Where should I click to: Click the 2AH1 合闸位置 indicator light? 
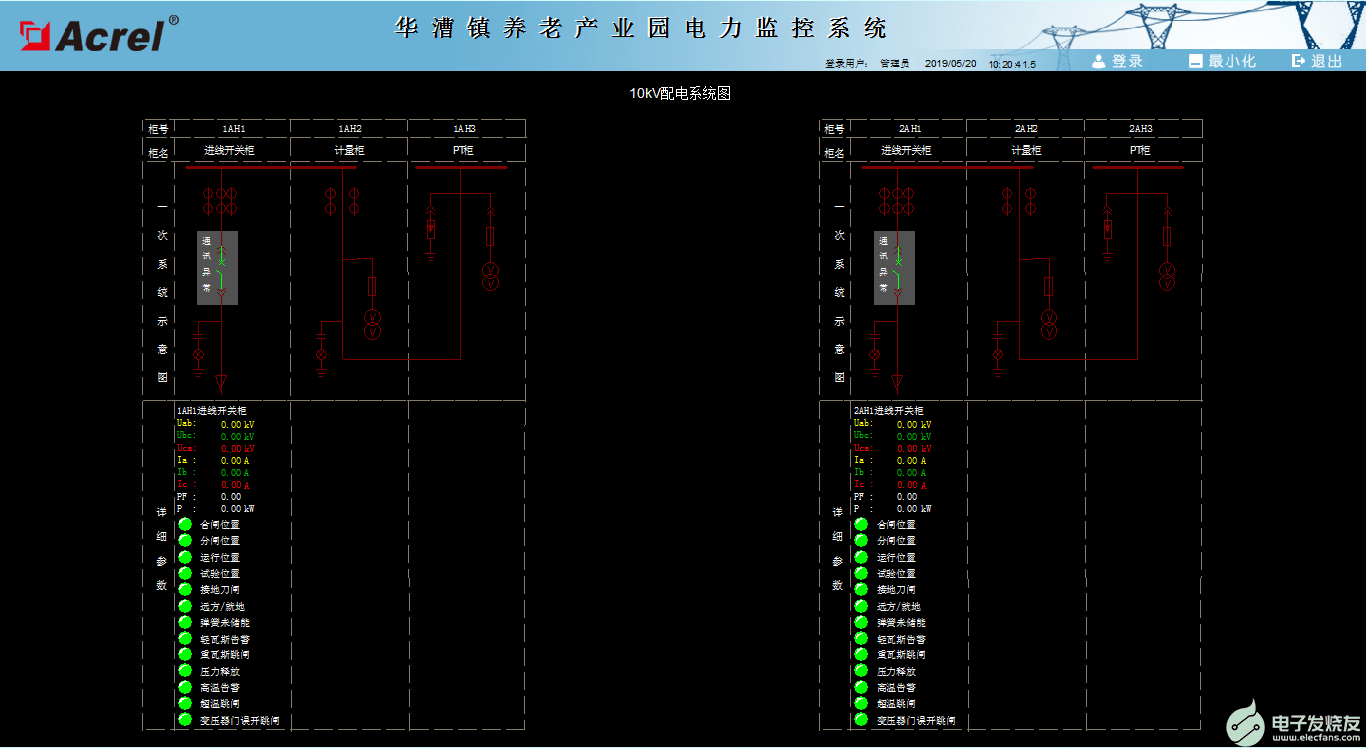[861, 524]
